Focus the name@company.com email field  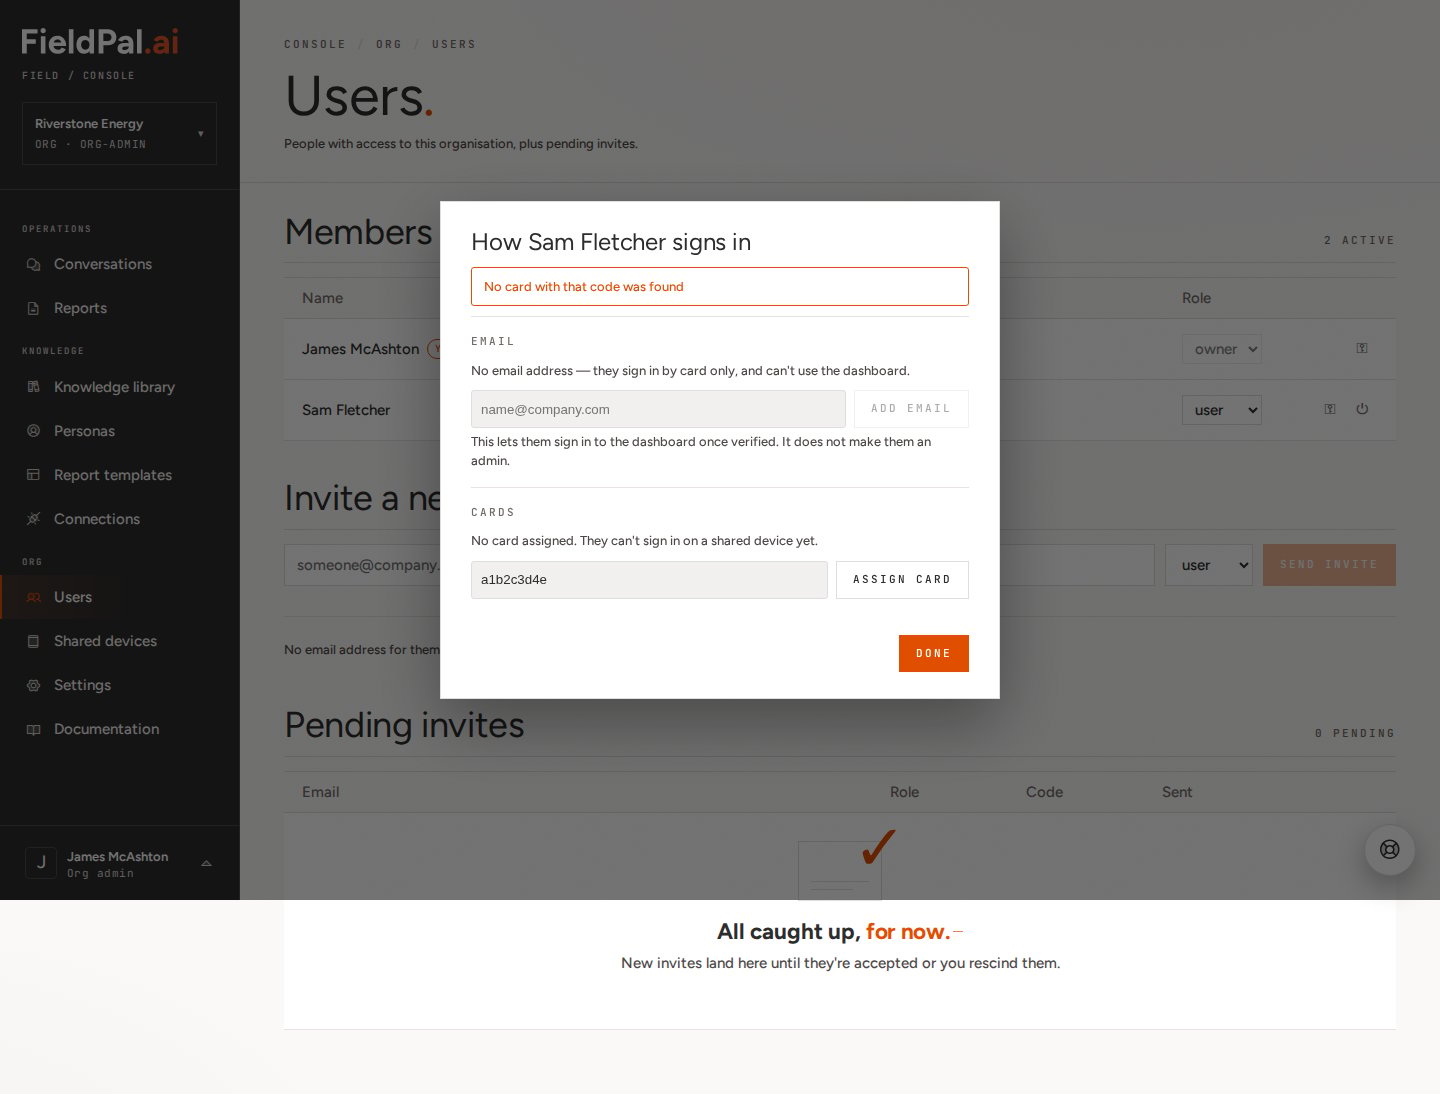pos(658,409)
